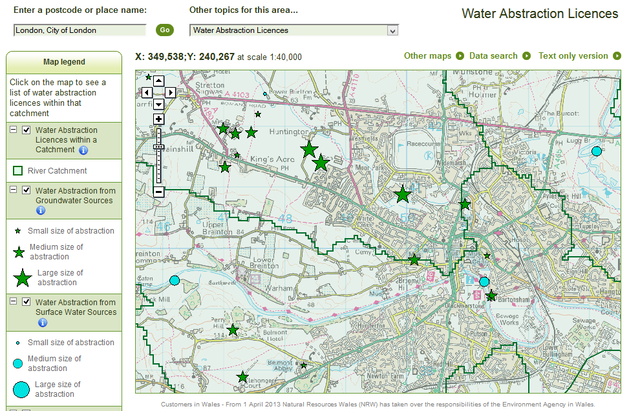Pan the map up with arrow

tap(159, 80)
